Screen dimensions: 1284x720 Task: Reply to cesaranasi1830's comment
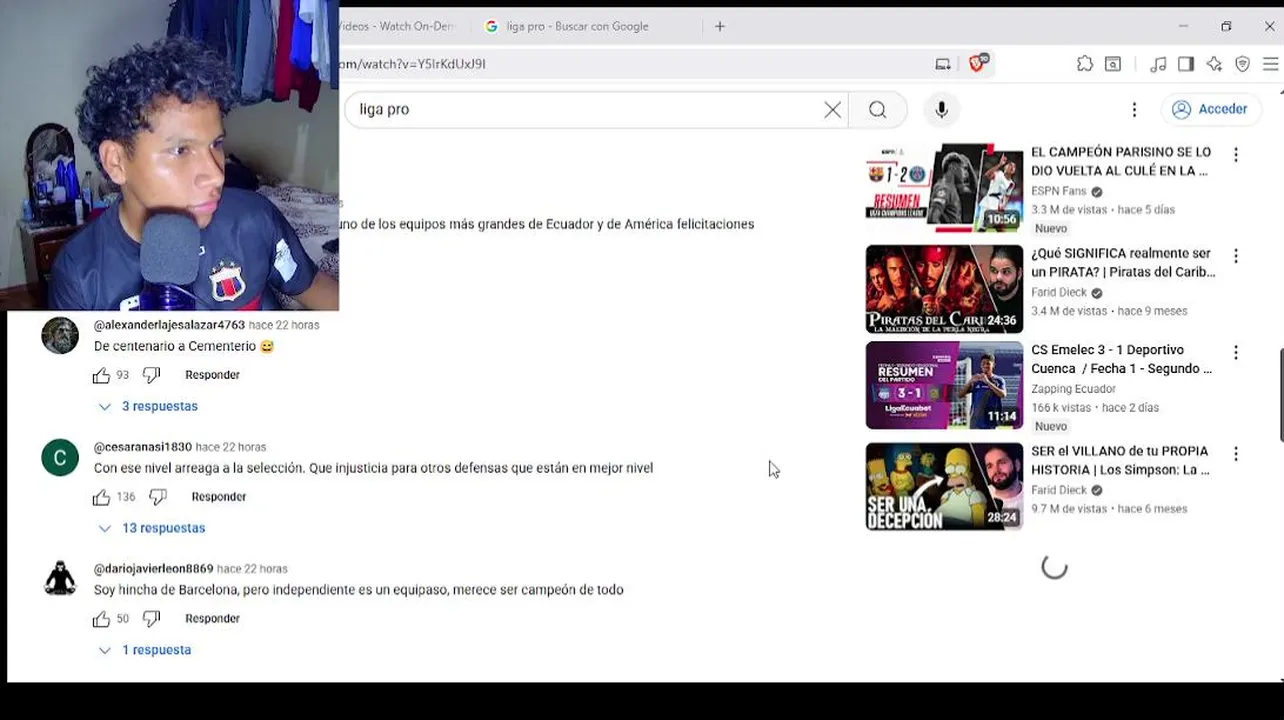(218, 497)
